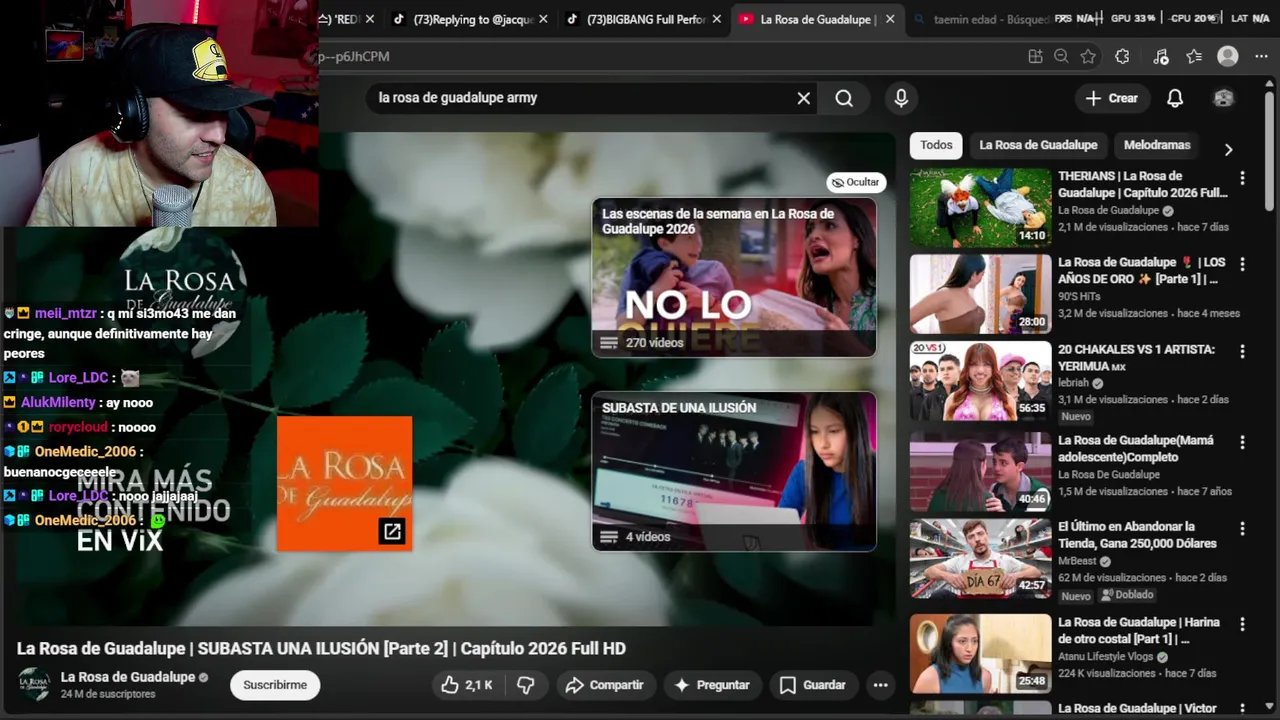The height and width of the screenshot is (720, 1280).
Task: Open options menu for LOS AÑOS DE ORO video
Action: [x=1242, y=264]
